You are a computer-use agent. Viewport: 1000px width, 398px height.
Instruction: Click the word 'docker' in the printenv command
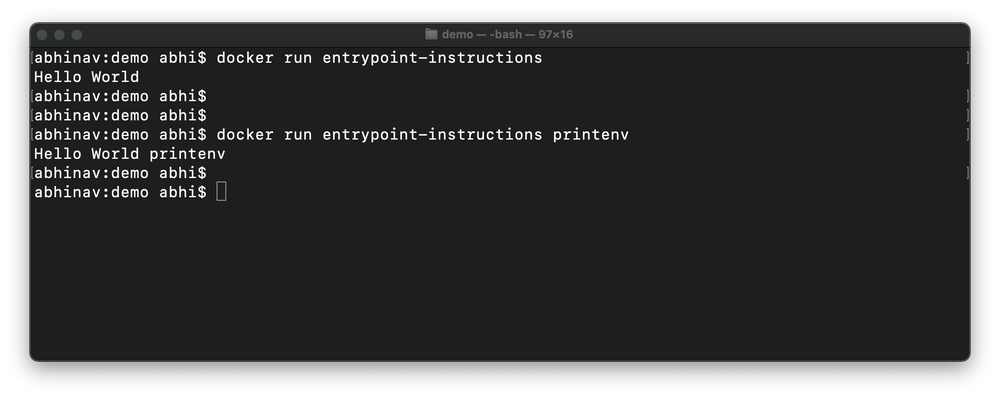click(245, 135)
